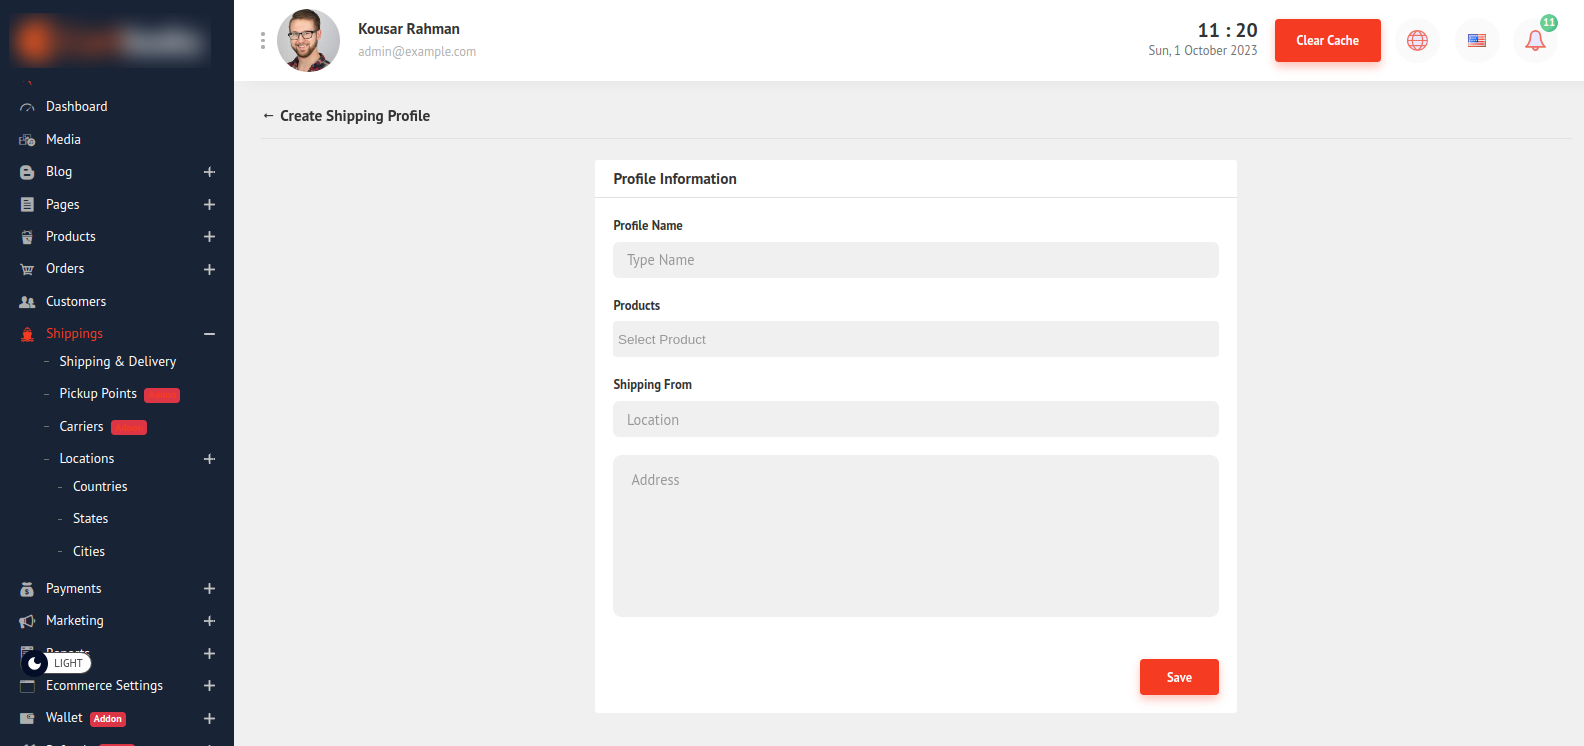Viewport: 1584px width, 746px height.
Task: Expand the Products sidebar section
Action: pos(209,237)
